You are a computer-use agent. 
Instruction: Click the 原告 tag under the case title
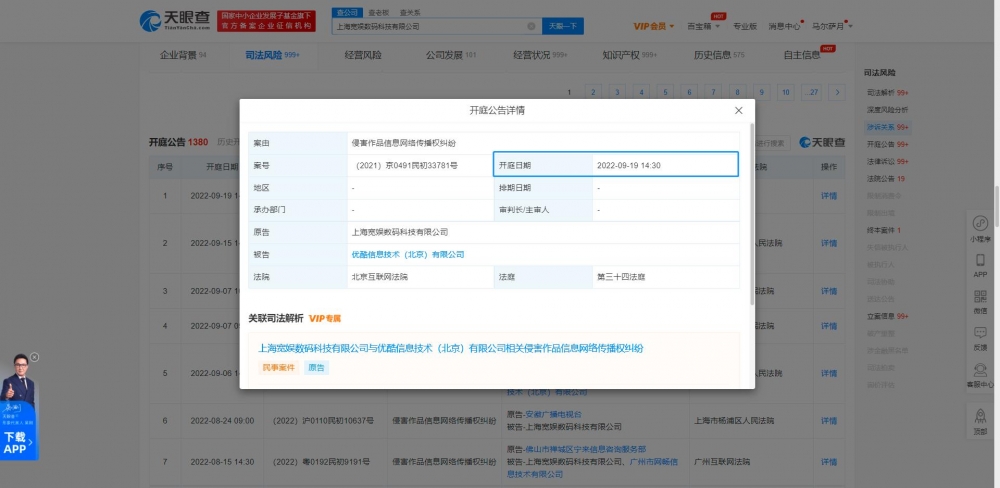pyautogui.click(x=316, y=367)
